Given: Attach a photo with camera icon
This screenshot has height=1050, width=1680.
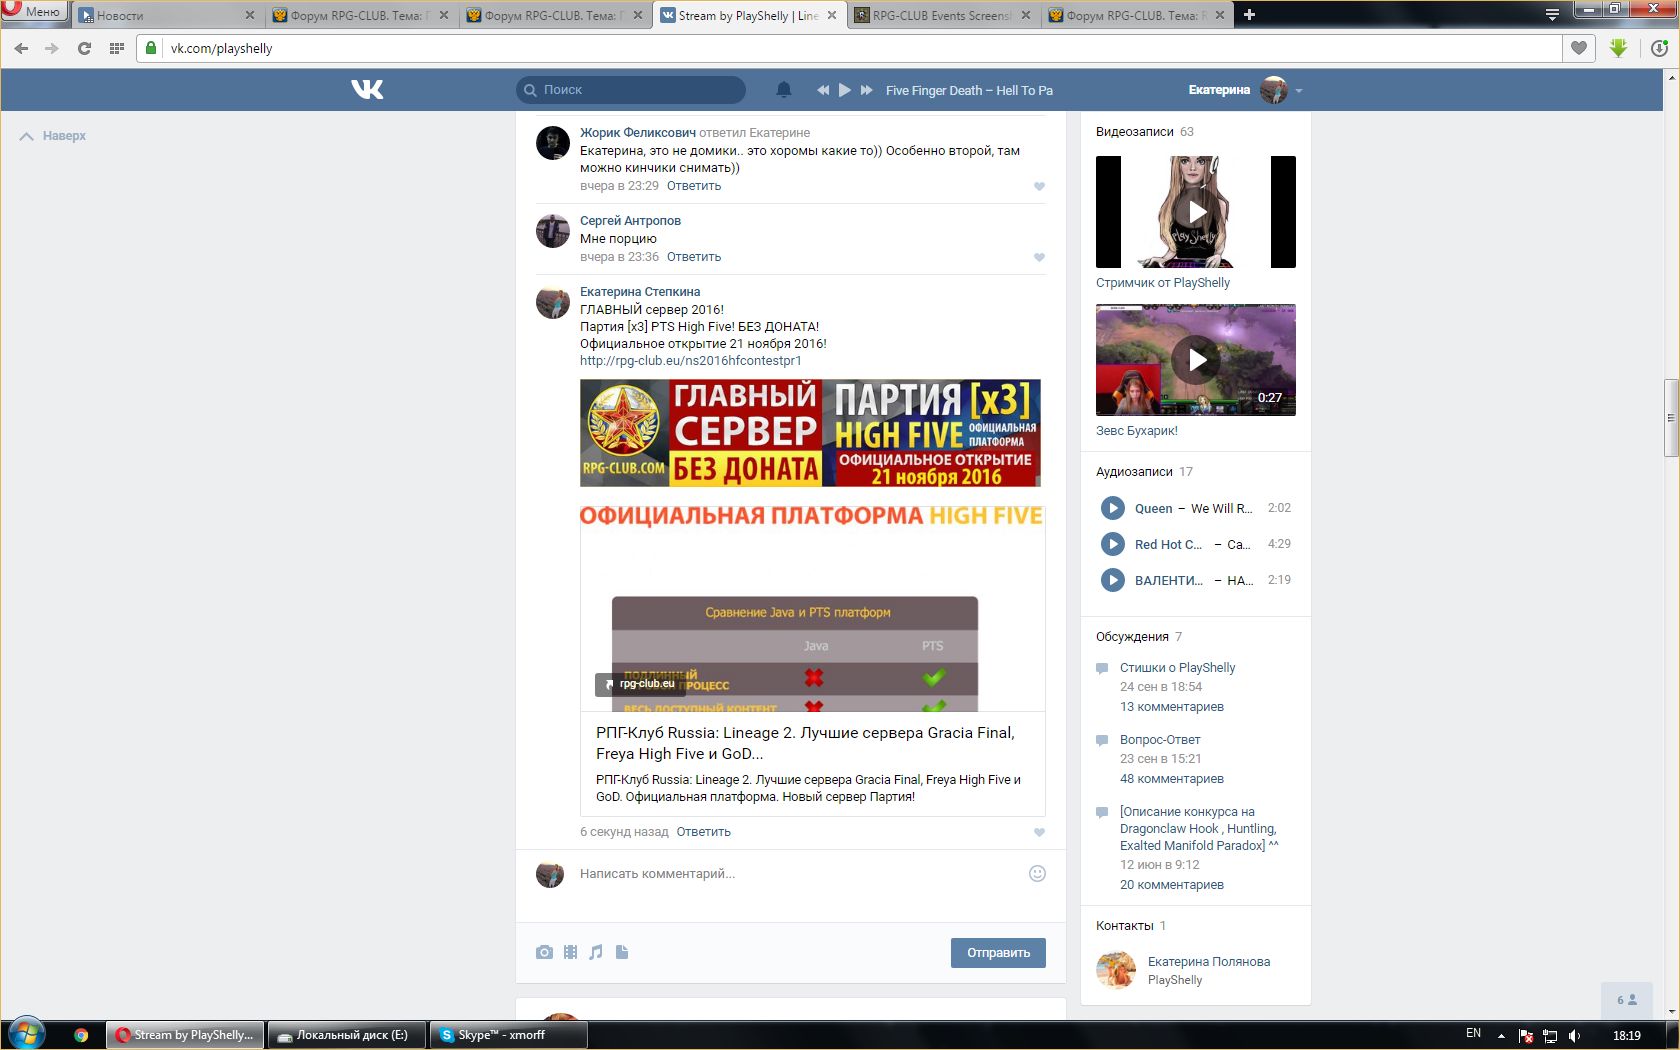Looking at the screenshot, I should click(544, 953).
